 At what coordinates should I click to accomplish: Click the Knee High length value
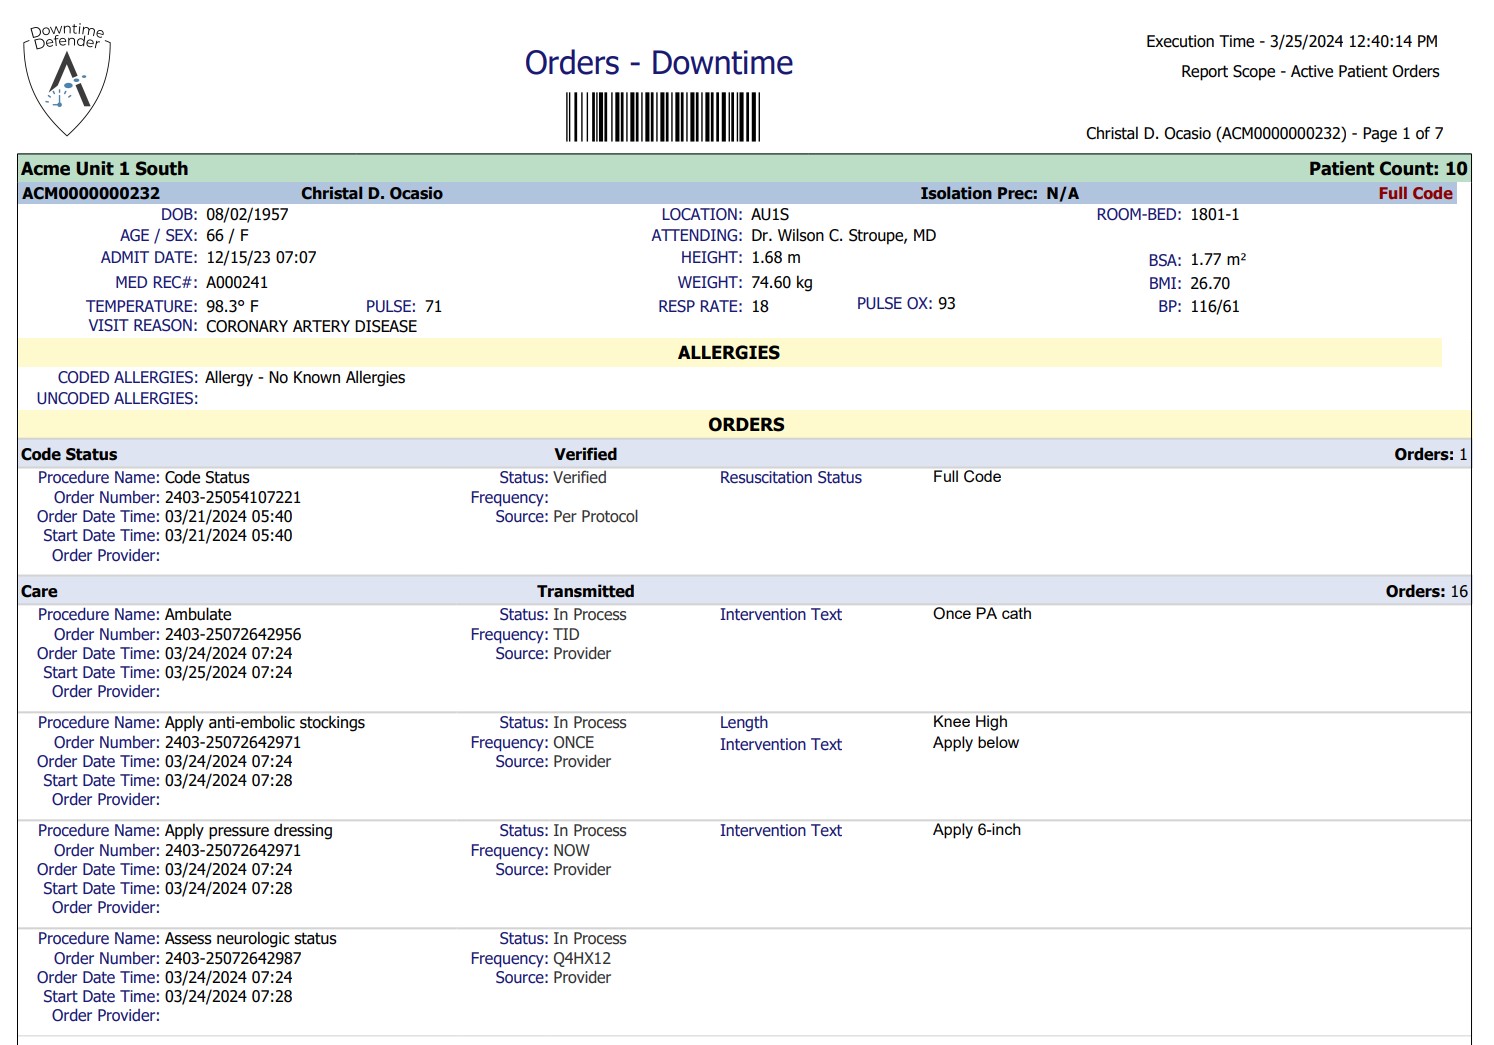click(970, 722)
